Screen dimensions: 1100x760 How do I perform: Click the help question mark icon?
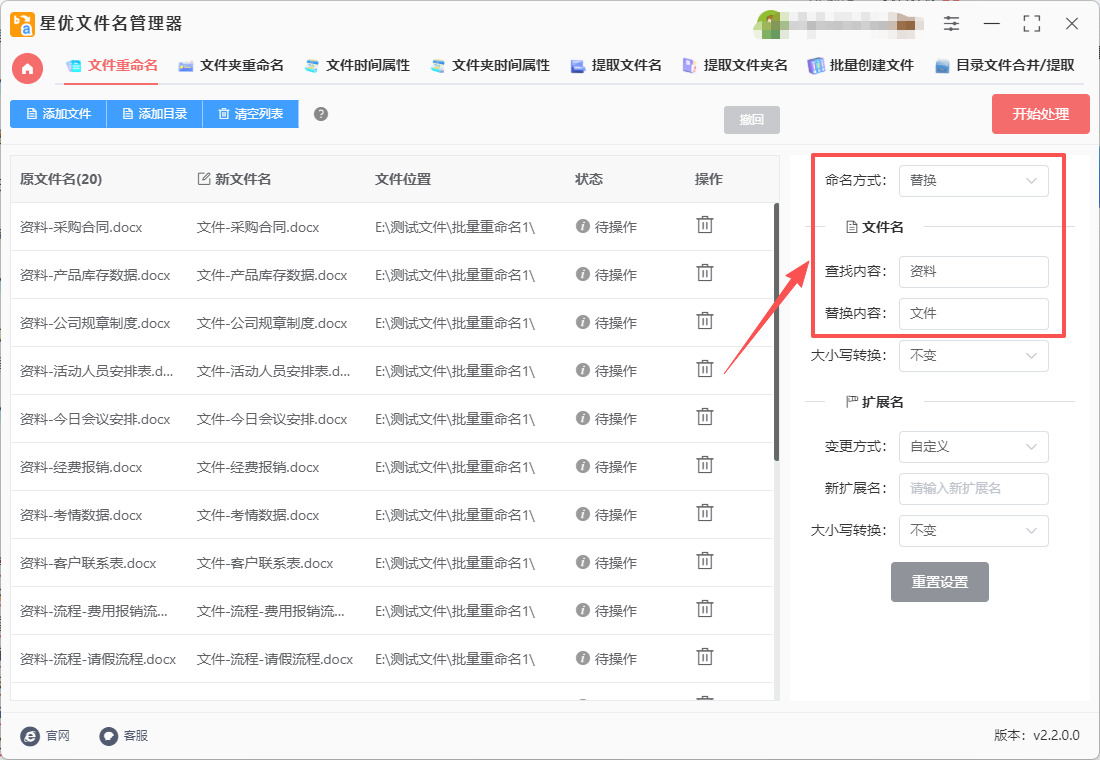click(x=321, y=114)
